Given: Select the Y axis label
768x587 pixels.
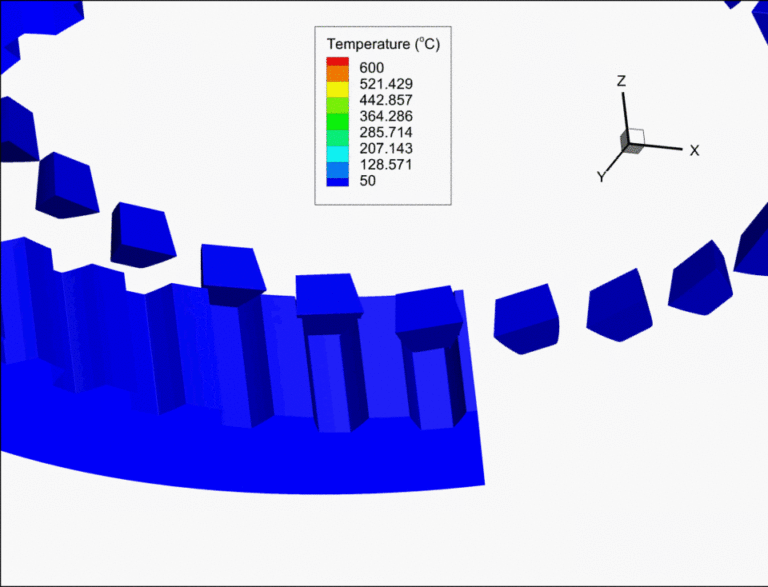Looking at the screenshot, I should (601, 176).
